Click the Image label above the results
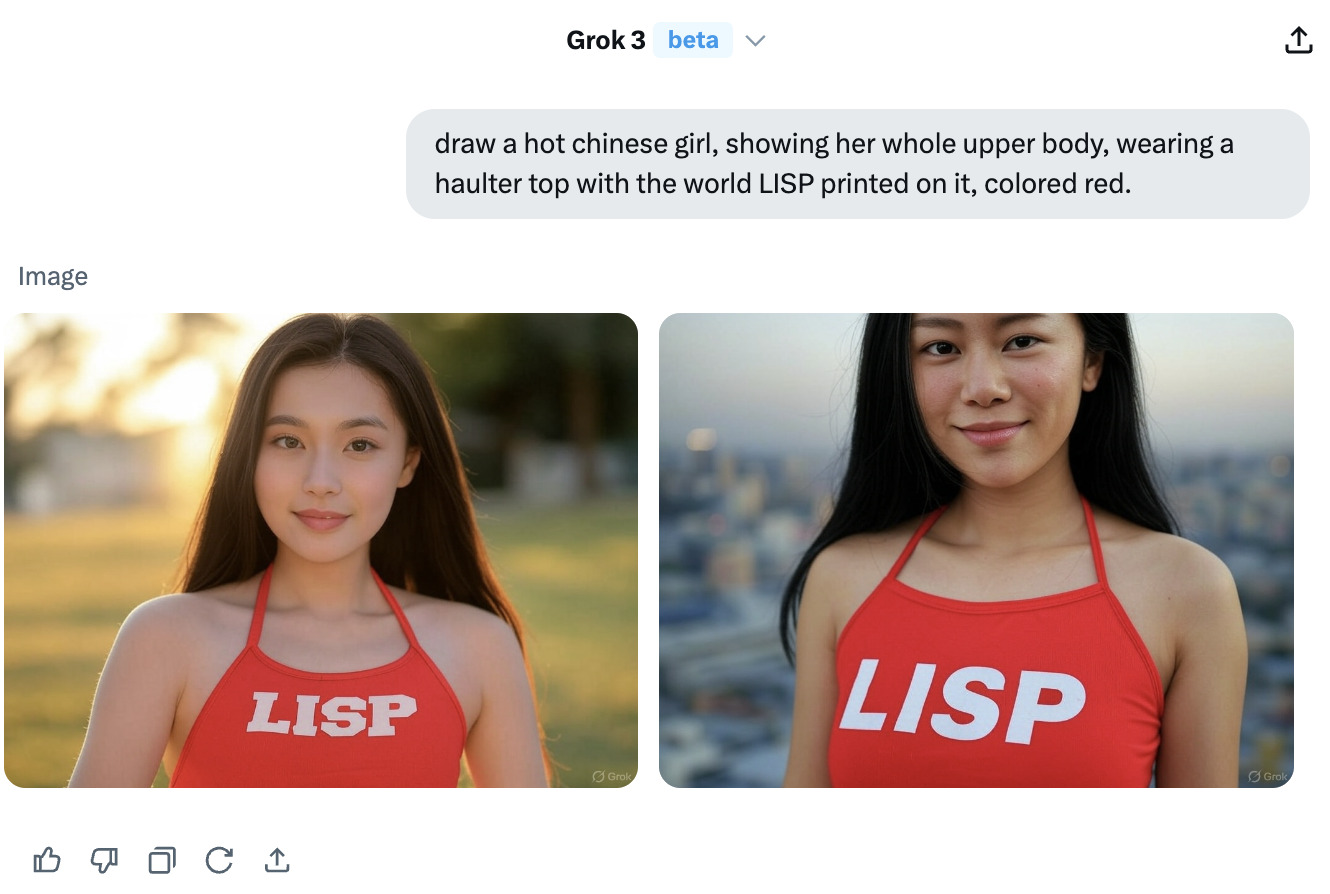This screenshot has width=1330, height=894. pyautogui.click(x=53, y=277)
